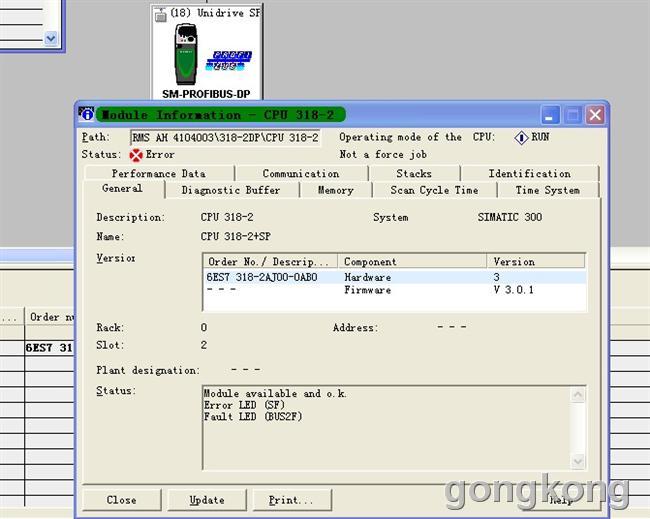Switch to the Communication tab
650x519 pixels.
[x=301, y=173]
